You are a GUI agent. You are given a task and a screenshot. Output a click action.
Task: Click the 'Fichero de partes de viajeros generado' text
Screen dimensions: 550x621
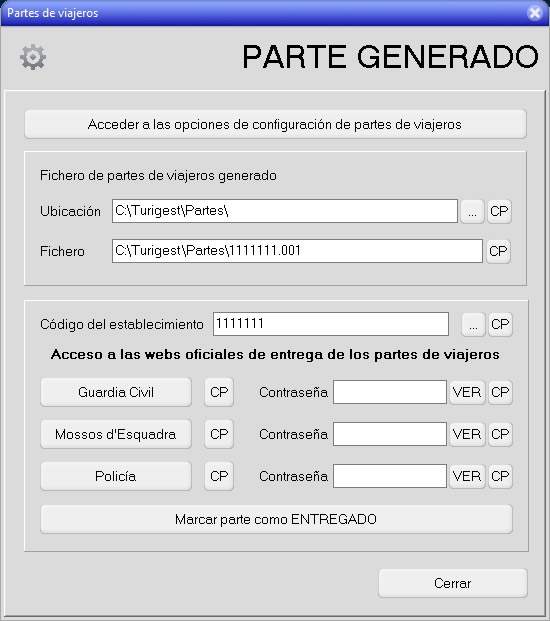[x=158, y=175]
